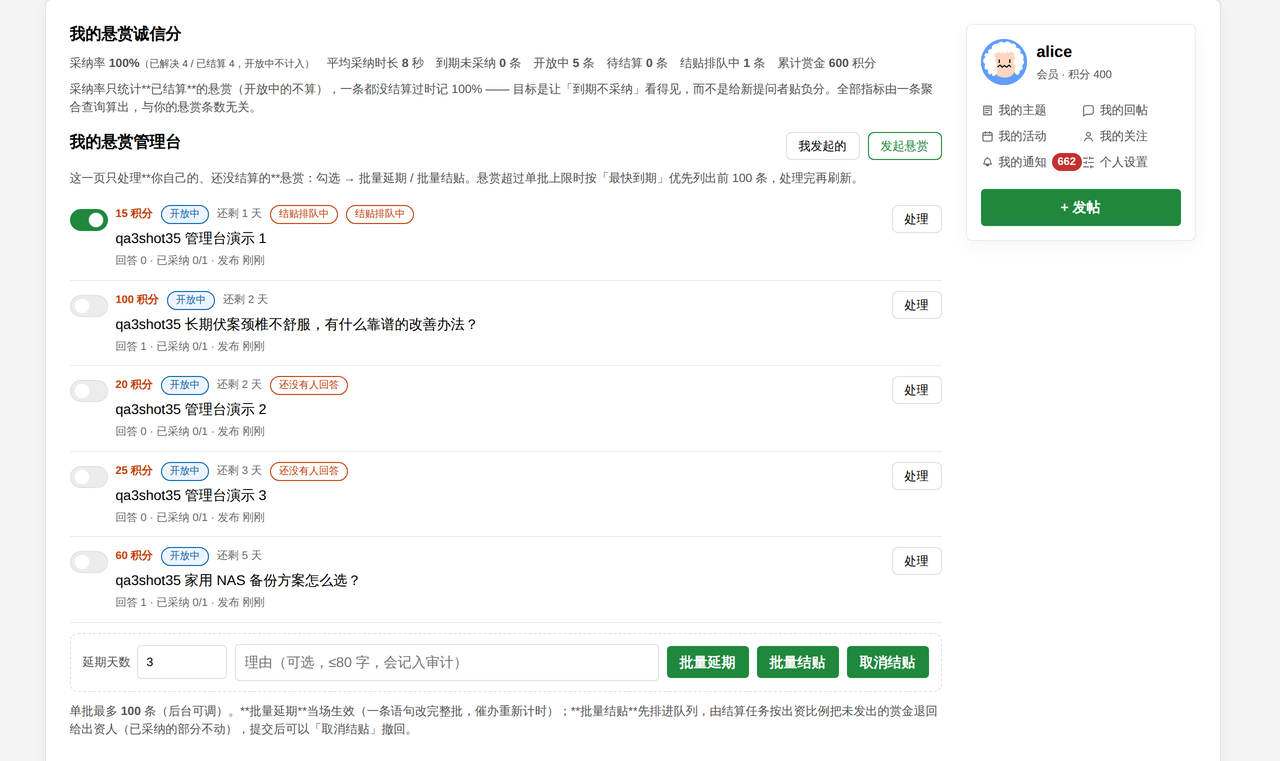1280x761 pixels.
Task: Click alice's avatar image
Action: (x=1004, y=62)
